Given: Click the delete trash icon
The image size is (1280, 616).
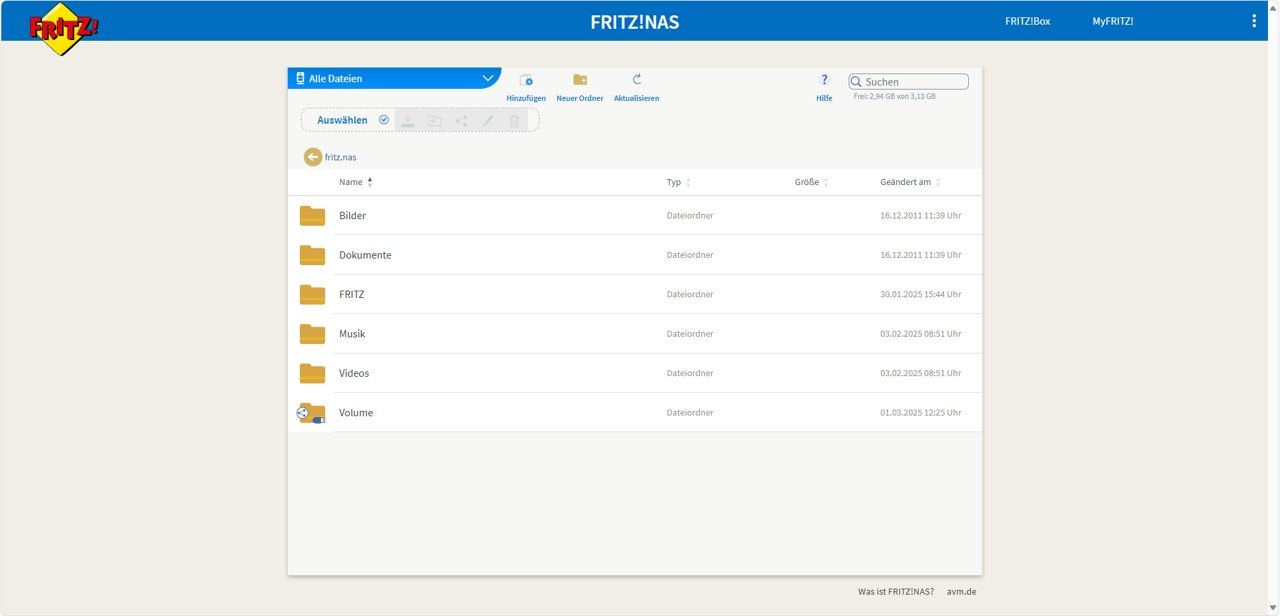Looking at the screenshot, I should click(x=514, y=120).
